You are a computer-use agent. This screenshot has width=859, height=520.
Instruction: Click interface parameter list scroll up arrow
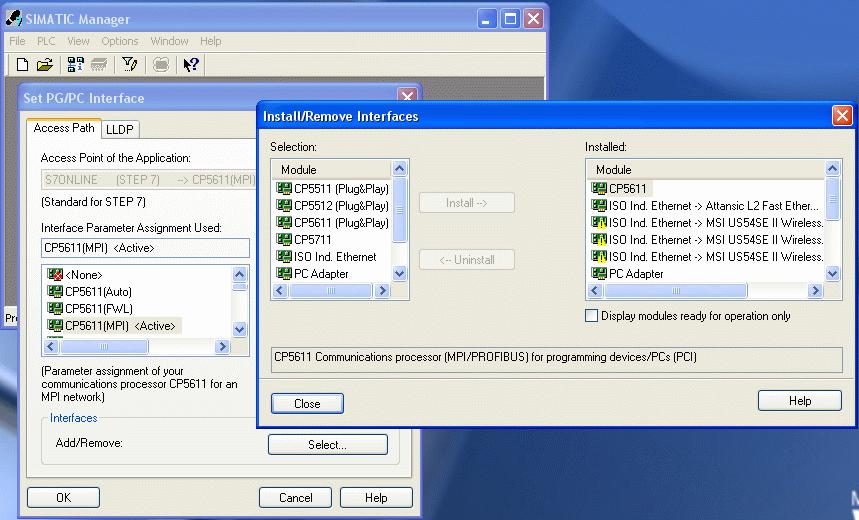coord(239,274)
